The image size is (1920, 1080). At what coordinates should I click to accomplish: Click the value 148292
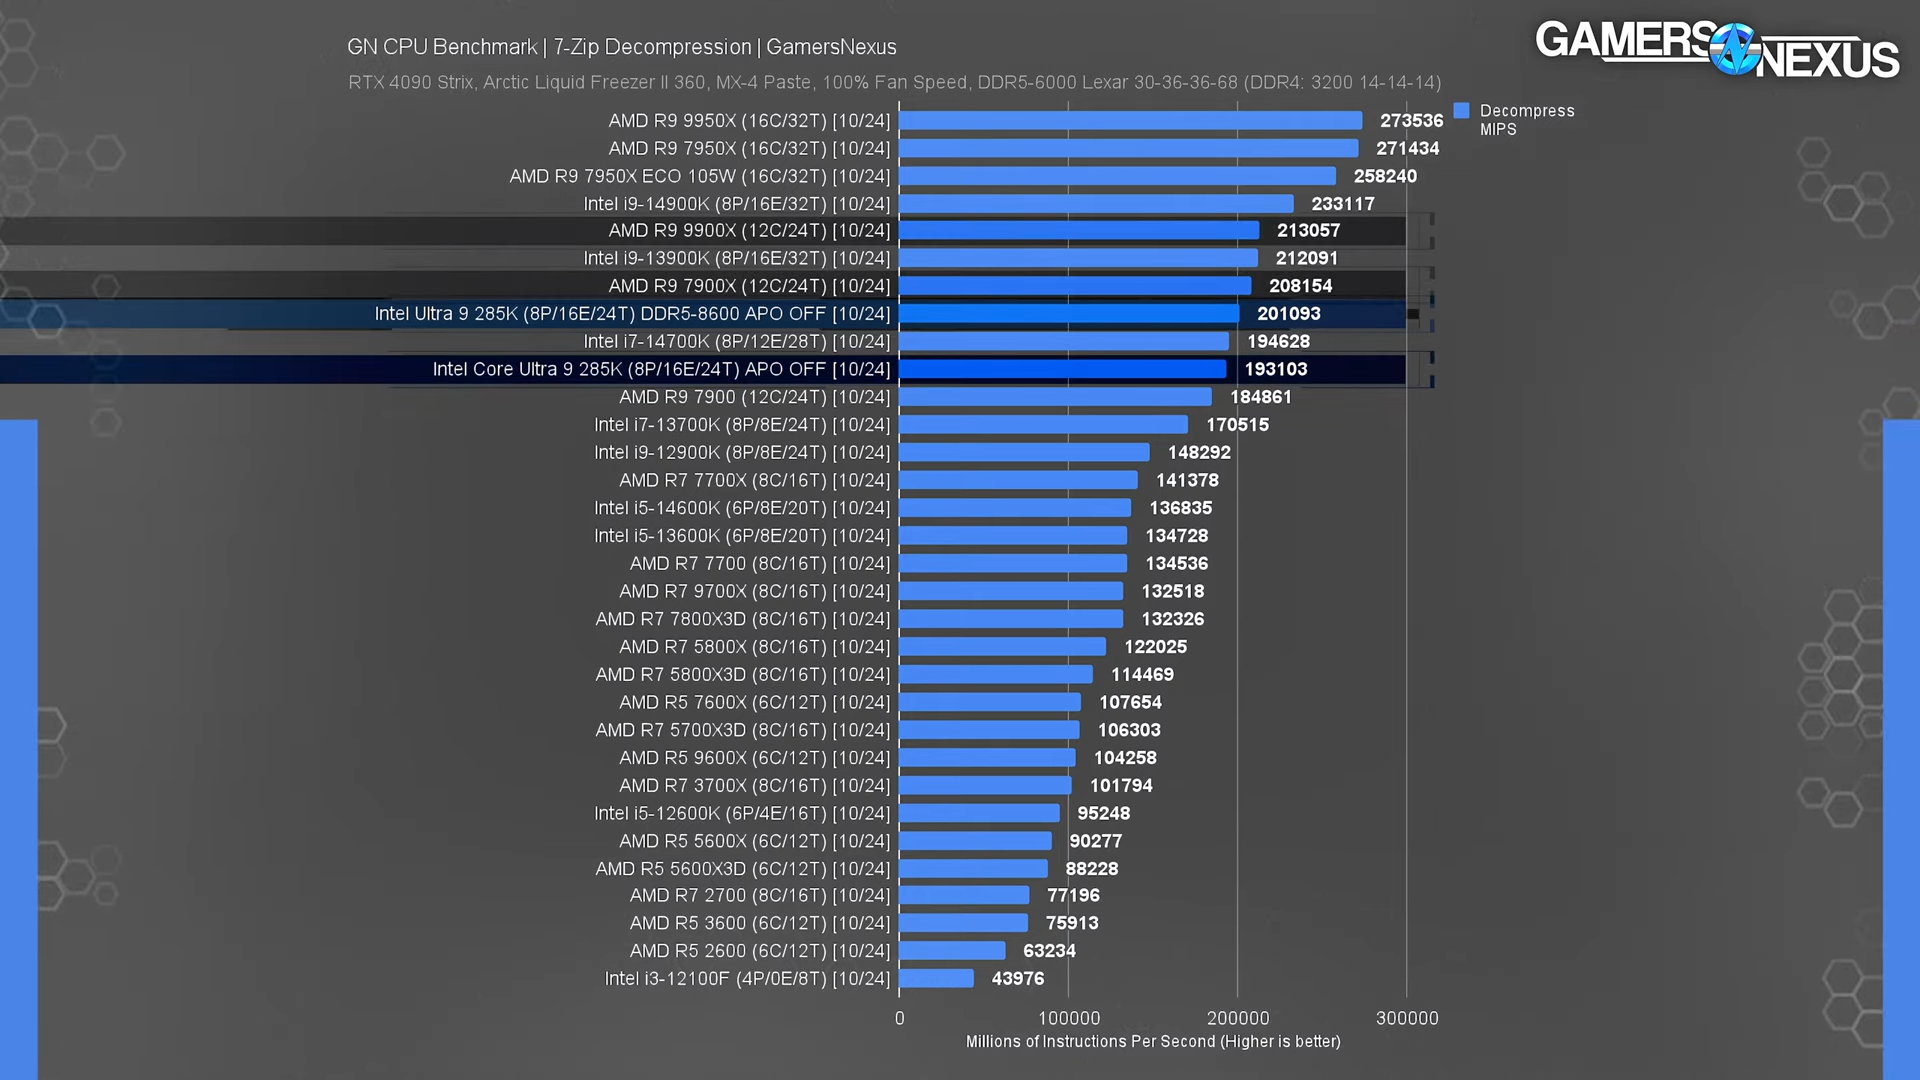1199,453
